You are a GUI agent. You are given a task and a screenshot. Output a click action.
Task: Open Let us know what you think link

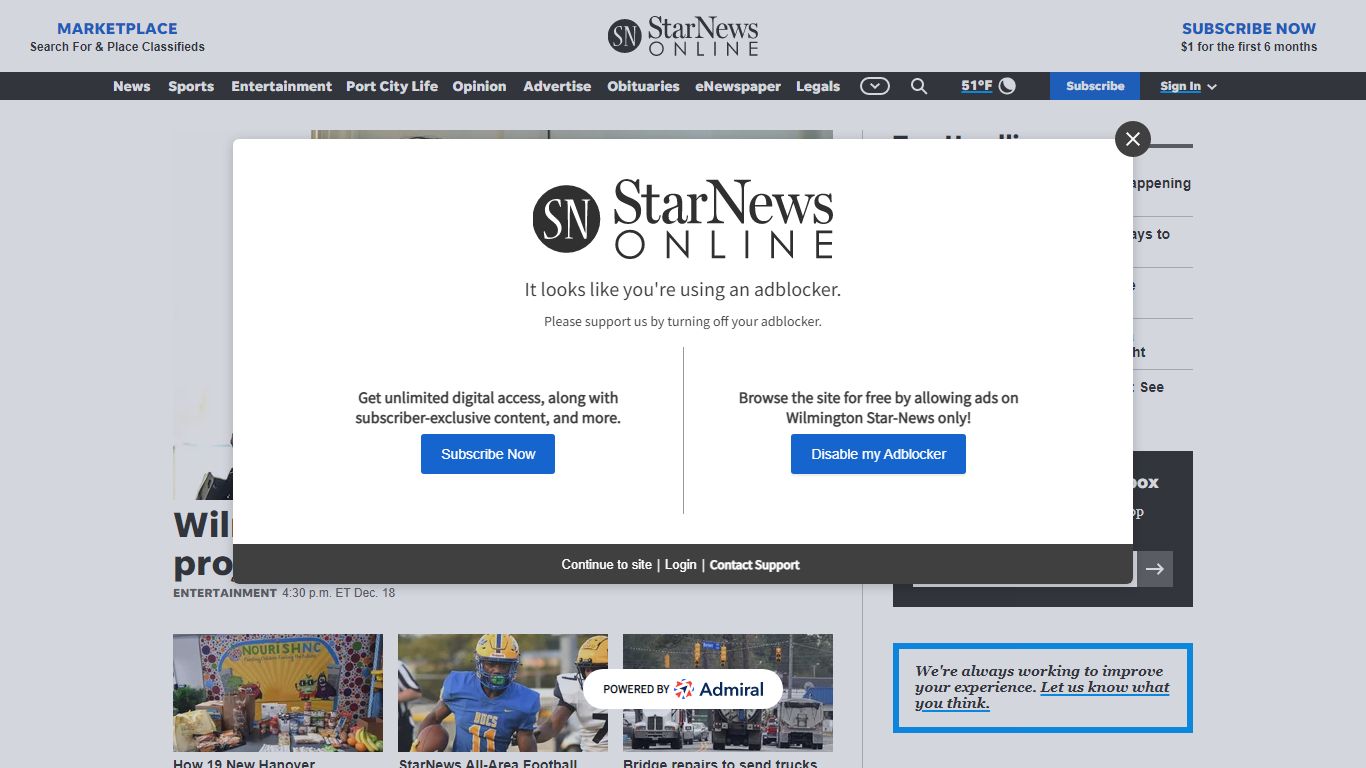[x=1042, y=695]
